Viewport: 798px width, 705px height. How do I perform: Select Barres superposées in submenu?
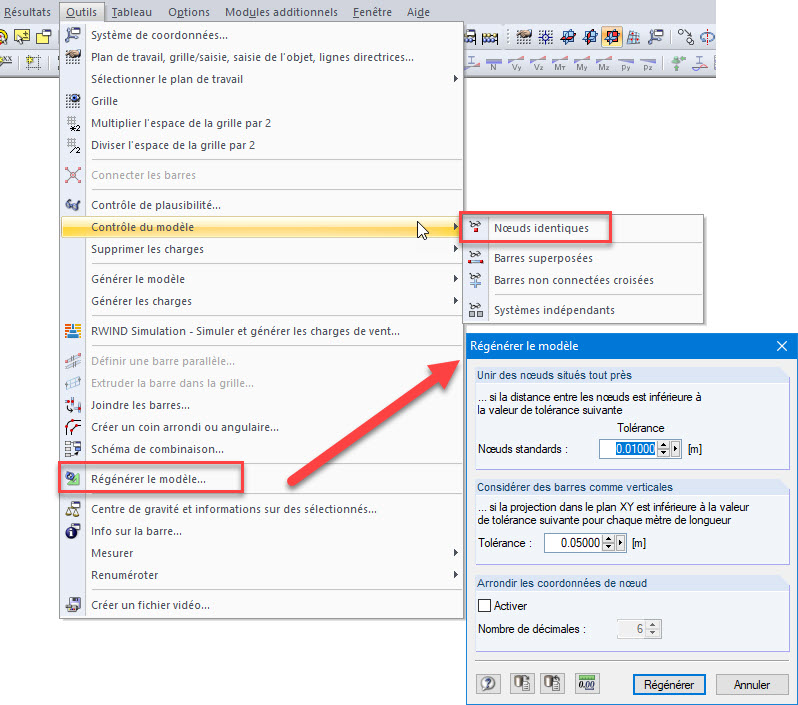584,258
